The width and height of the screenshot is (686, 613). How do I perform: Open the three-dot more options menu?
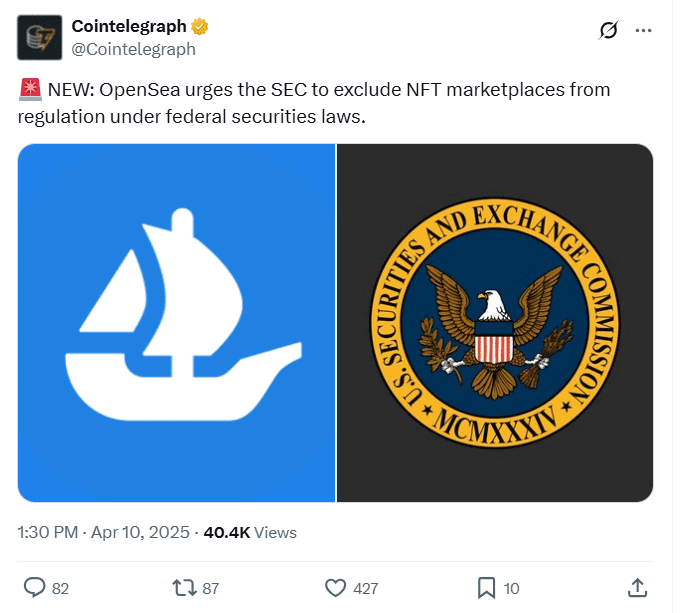[642, 31]
